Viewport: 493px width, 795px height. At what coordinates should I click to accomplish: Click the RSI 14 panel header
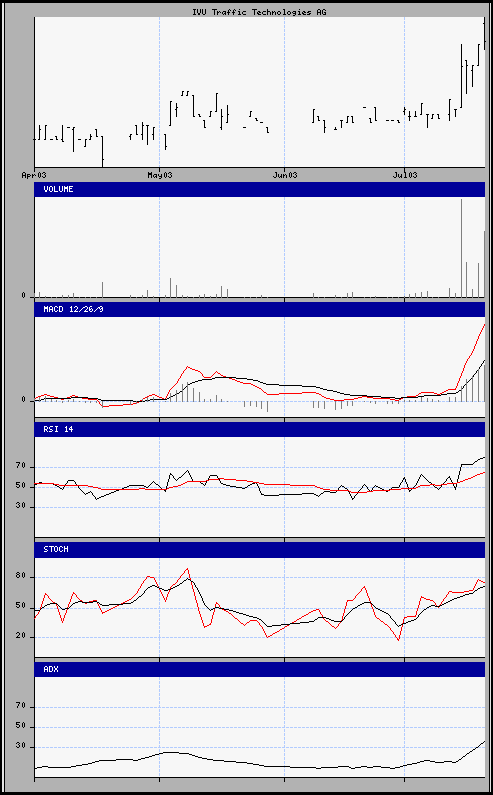(260, 429)
